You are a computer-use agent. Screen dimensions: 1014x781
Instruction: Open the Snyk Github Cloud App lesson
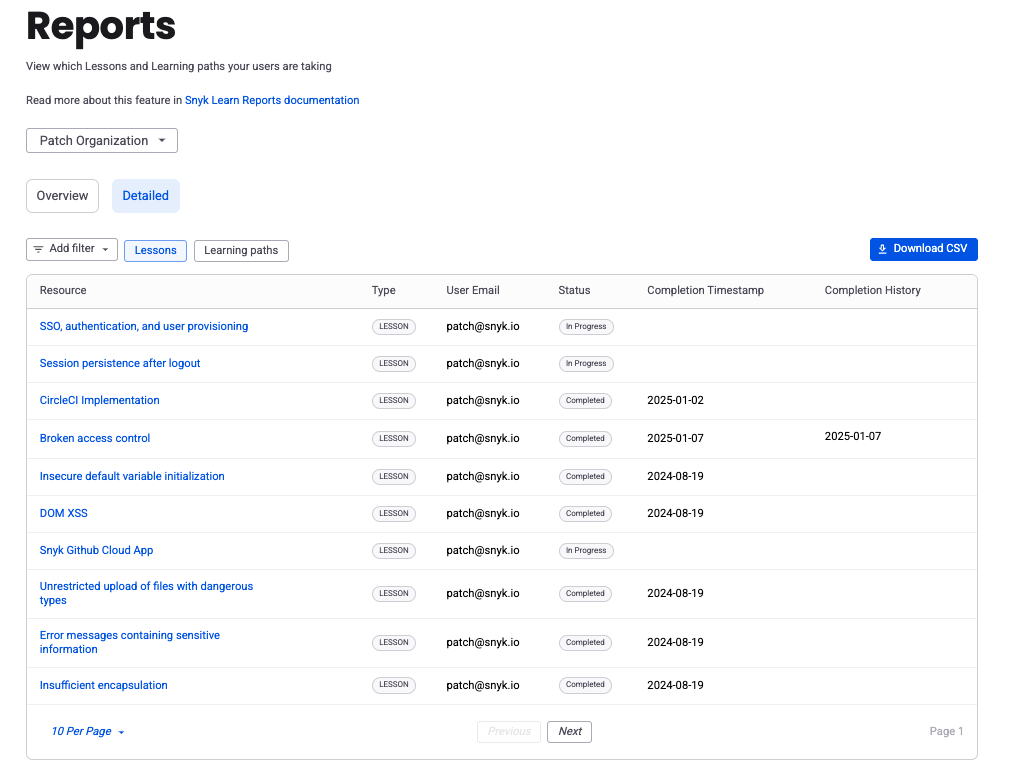tap(97, 550)
